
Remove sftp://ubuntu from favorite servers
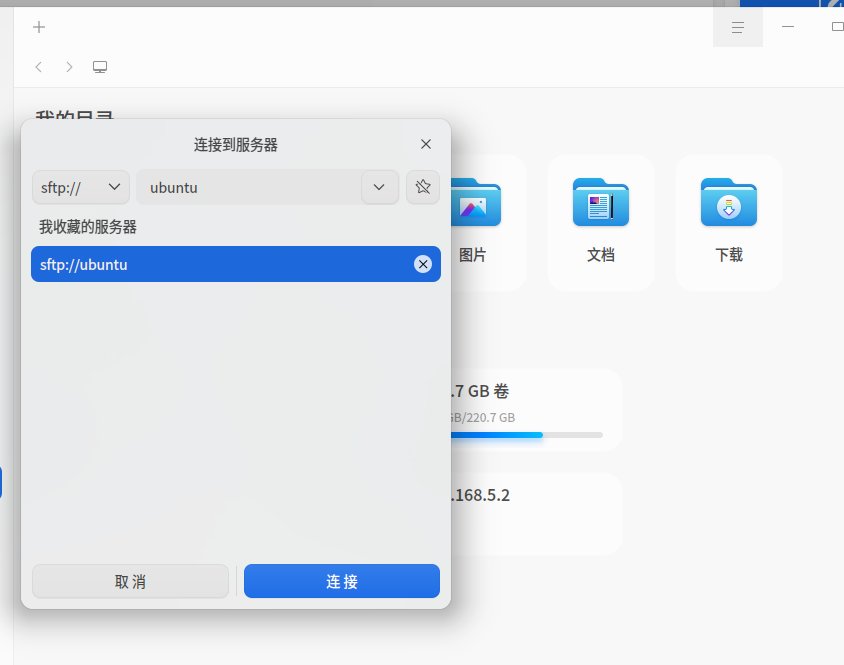pos(423,264)
